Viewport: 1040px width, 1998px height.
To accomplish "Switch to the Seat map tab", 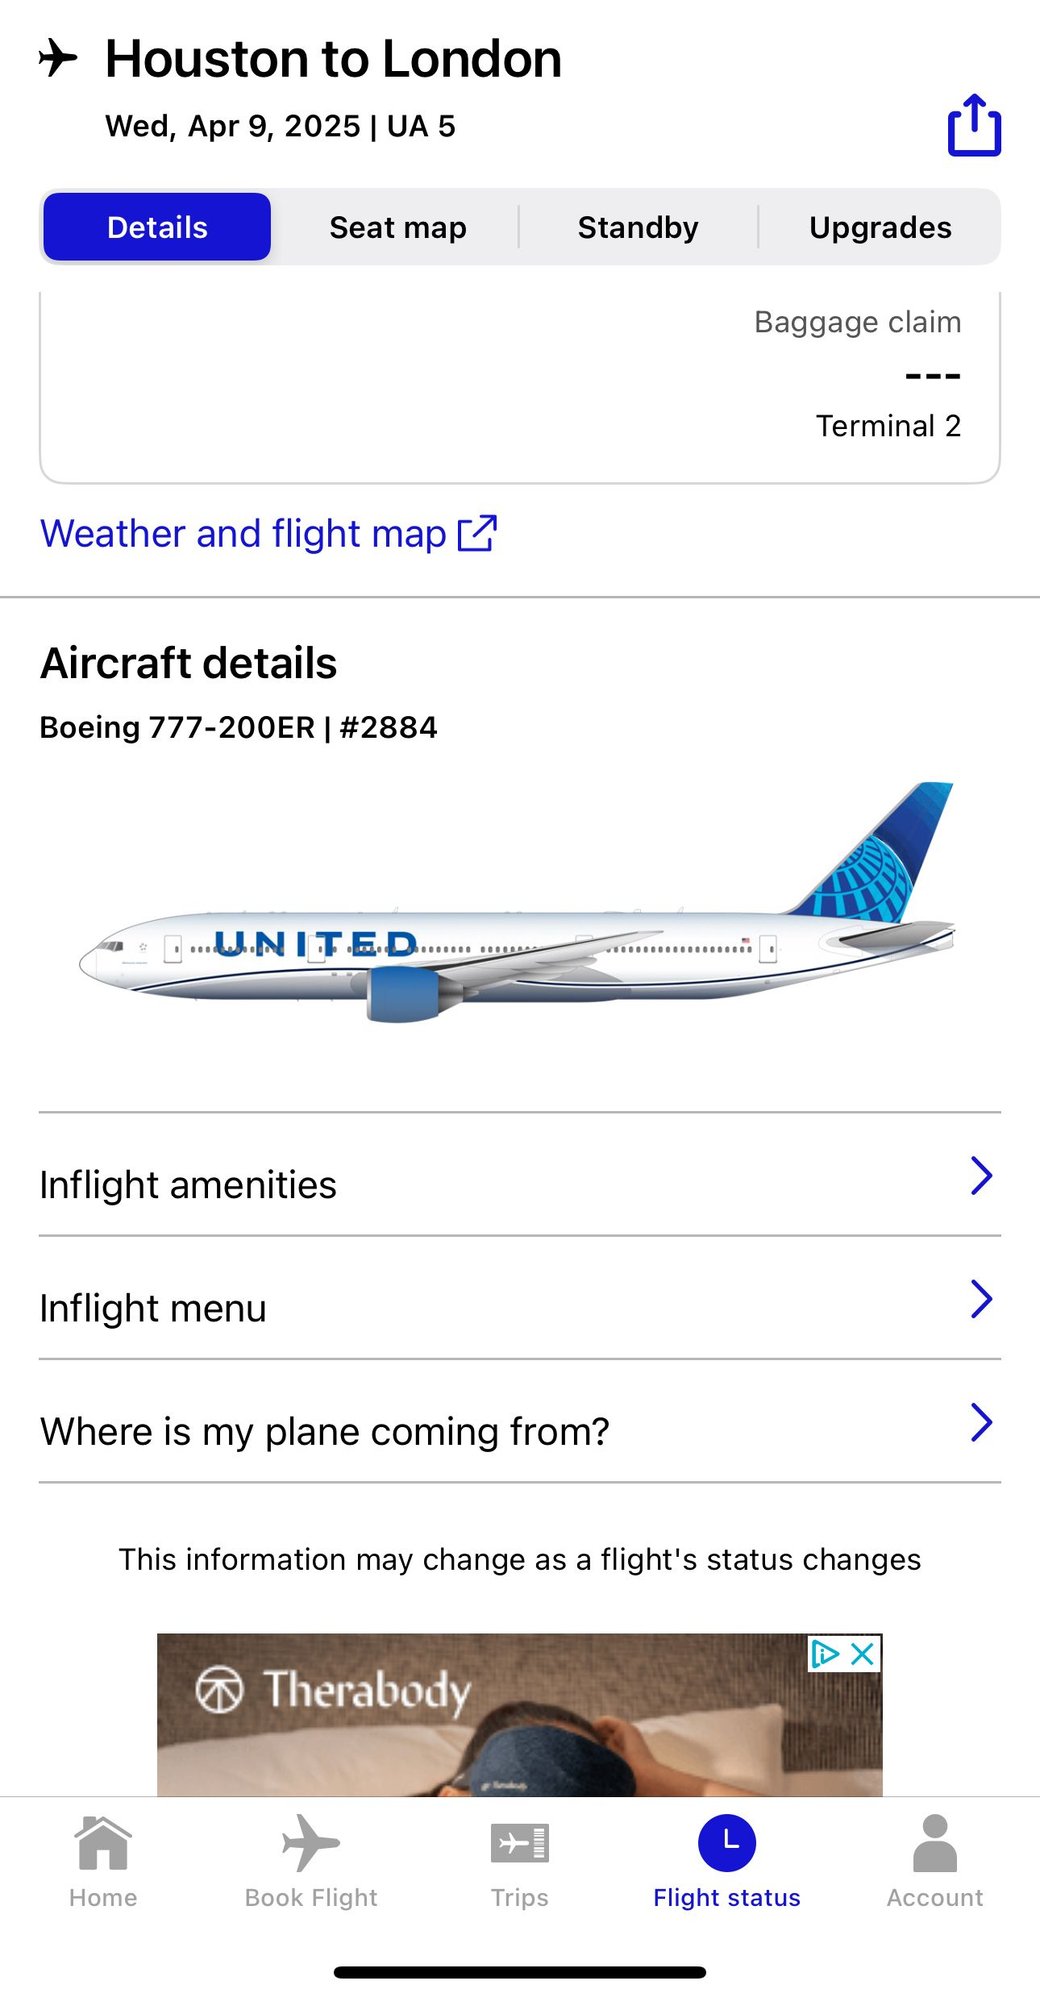I will tap(397, 227).
